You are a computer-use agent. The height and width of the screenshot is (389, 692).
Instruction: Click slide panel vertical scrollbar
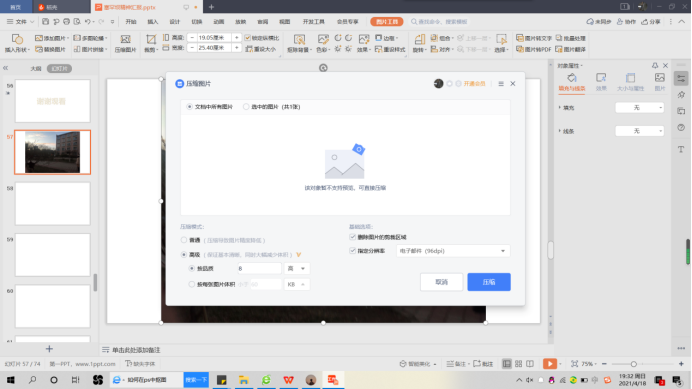pyautogui.click(x=95, y=283)
